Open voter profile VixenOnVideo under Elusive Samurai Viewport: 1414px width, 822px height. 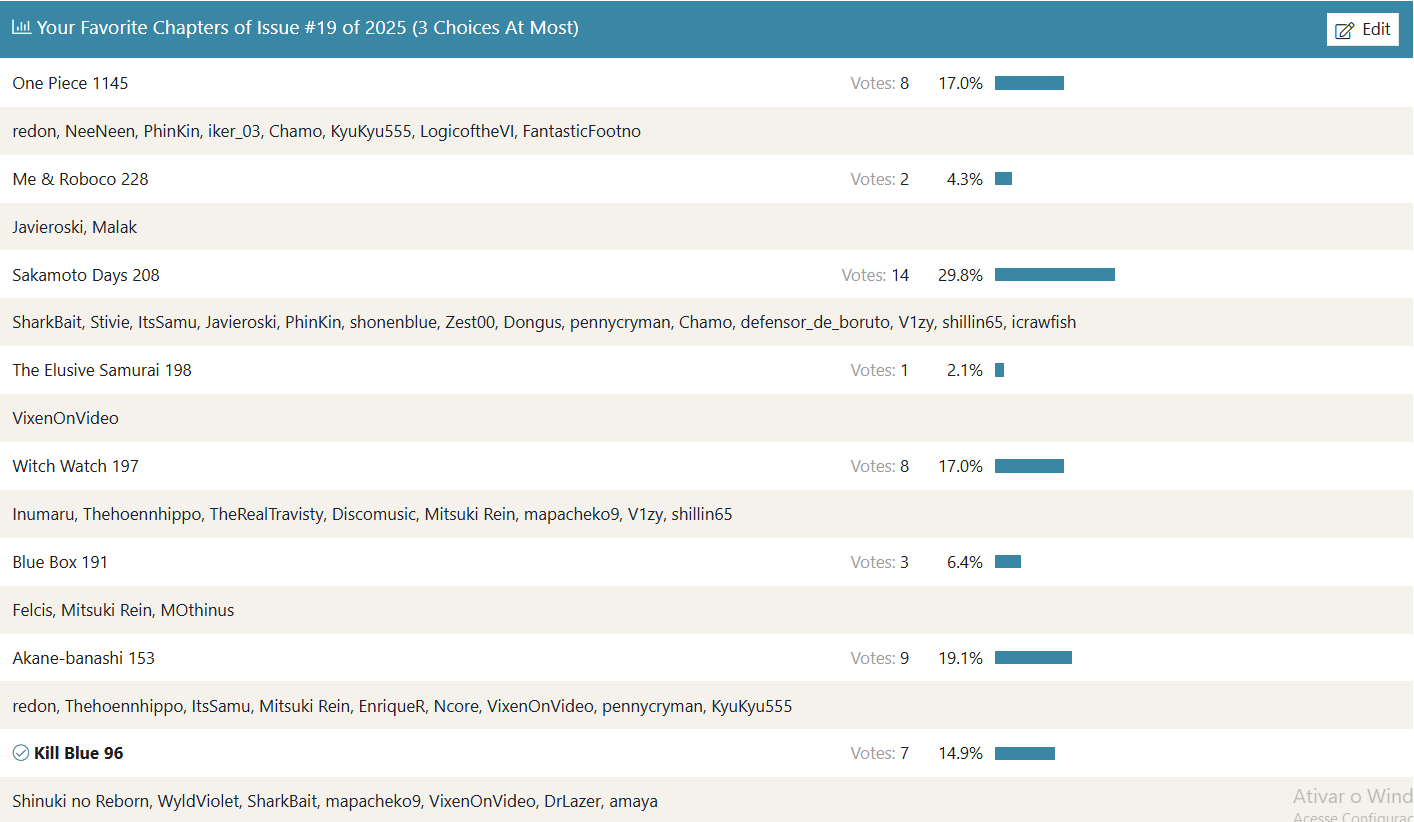(x=65, y=418)
